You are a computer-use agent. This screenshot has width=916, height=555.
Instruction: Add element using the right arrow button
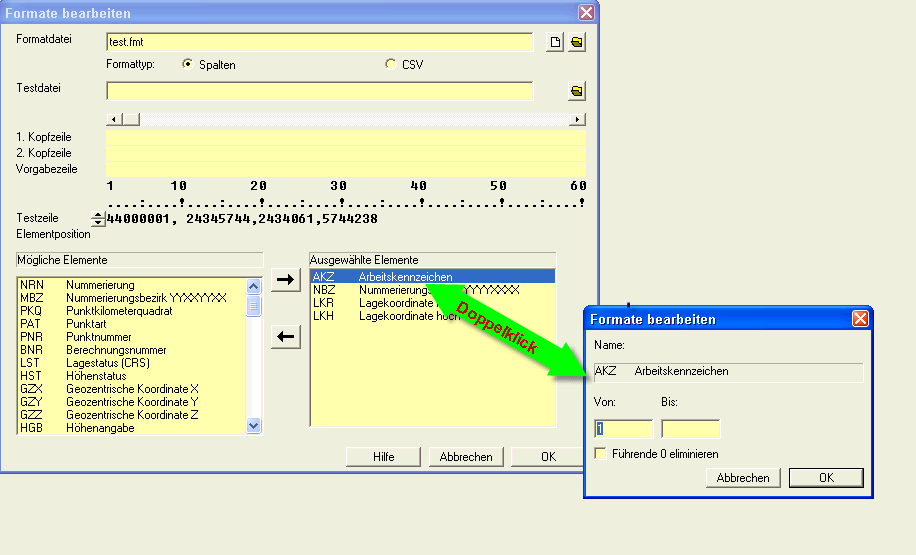286,280
